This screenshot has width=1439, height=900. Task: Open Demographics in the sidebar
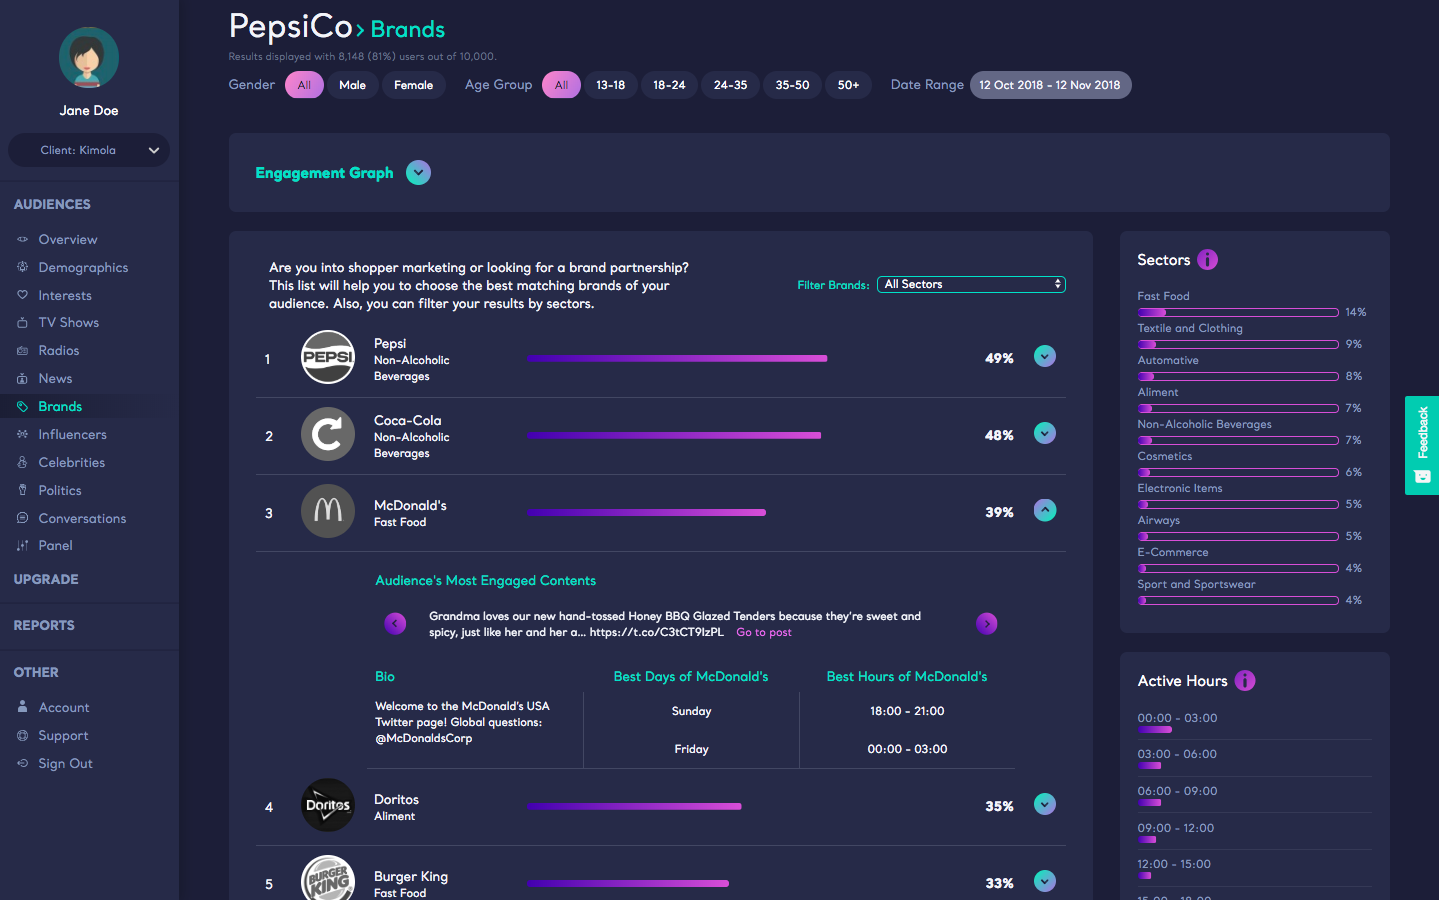(83, 267)
